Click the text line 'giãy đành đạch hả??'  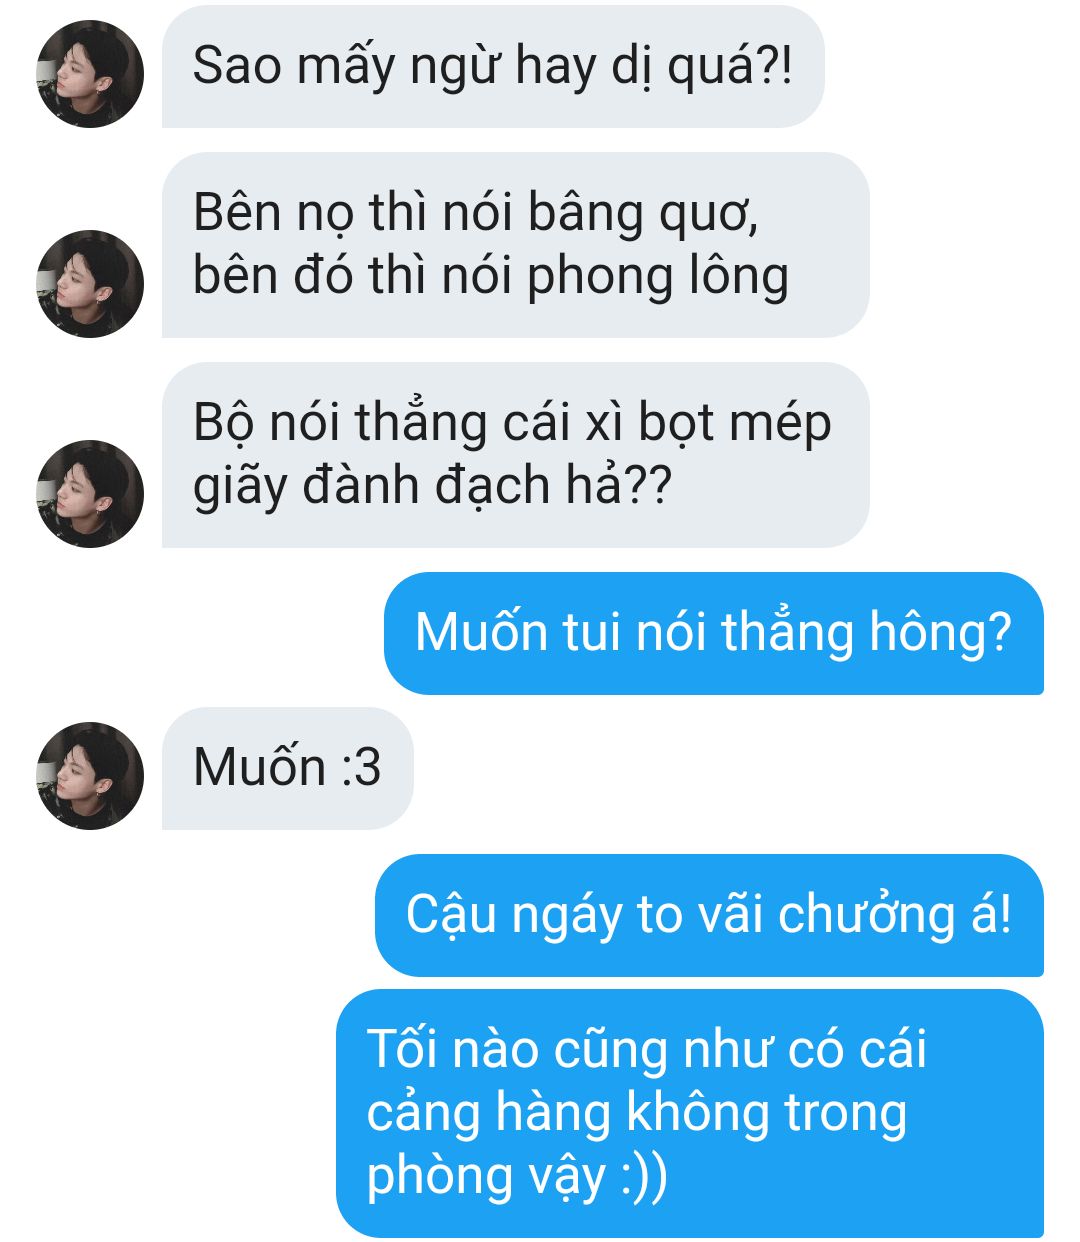click(432, 487)
